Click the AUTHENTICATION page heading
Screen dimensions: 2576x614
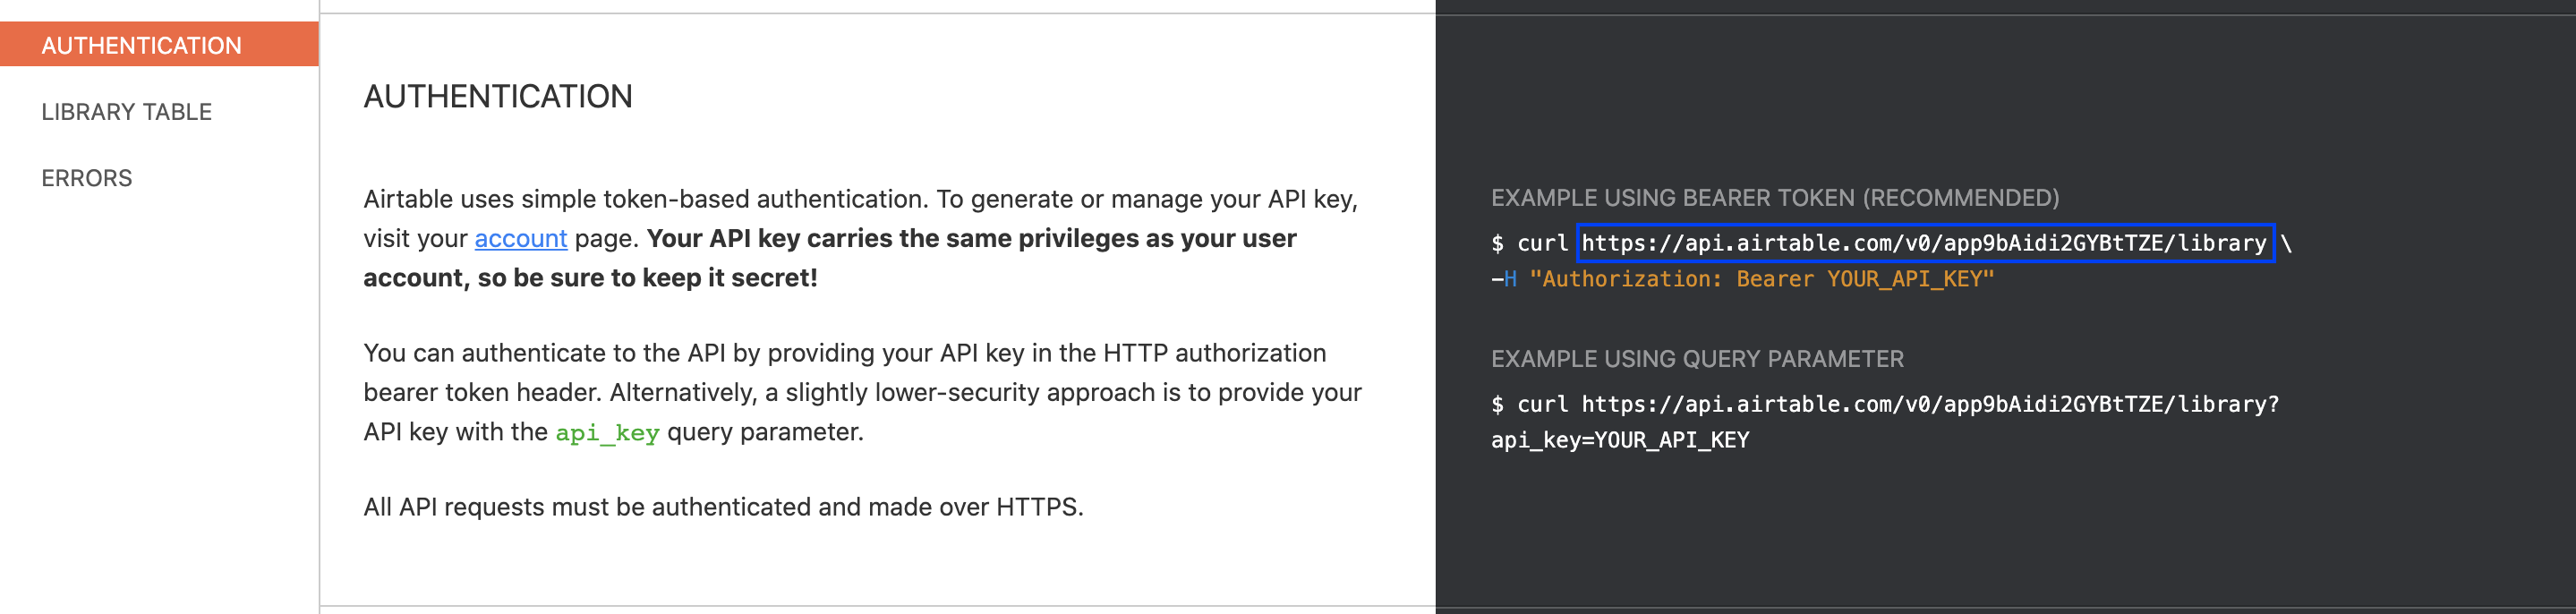pos(498,96)
